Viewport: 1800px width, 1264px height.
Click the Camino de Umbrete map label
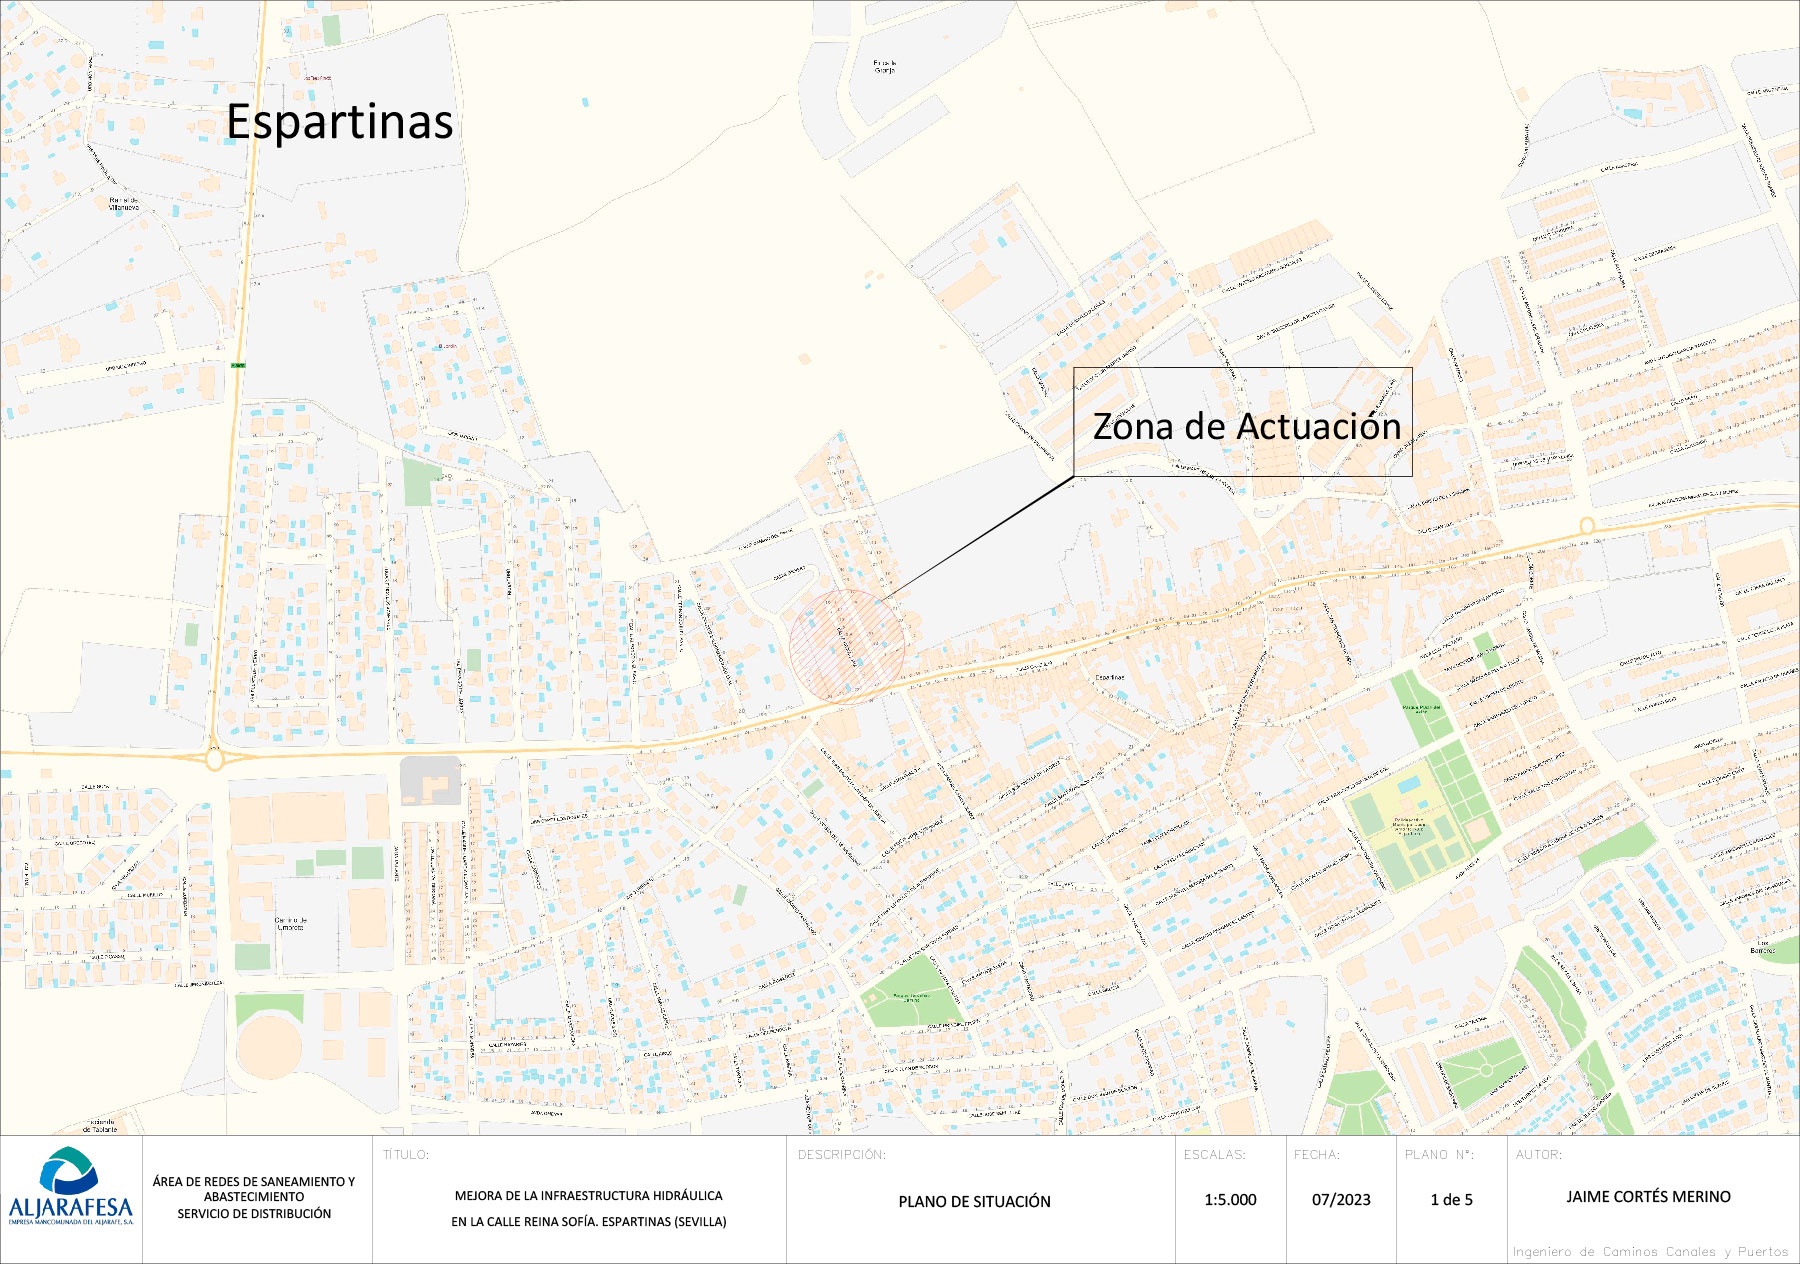pyautogui.click(x=291, y=924)
